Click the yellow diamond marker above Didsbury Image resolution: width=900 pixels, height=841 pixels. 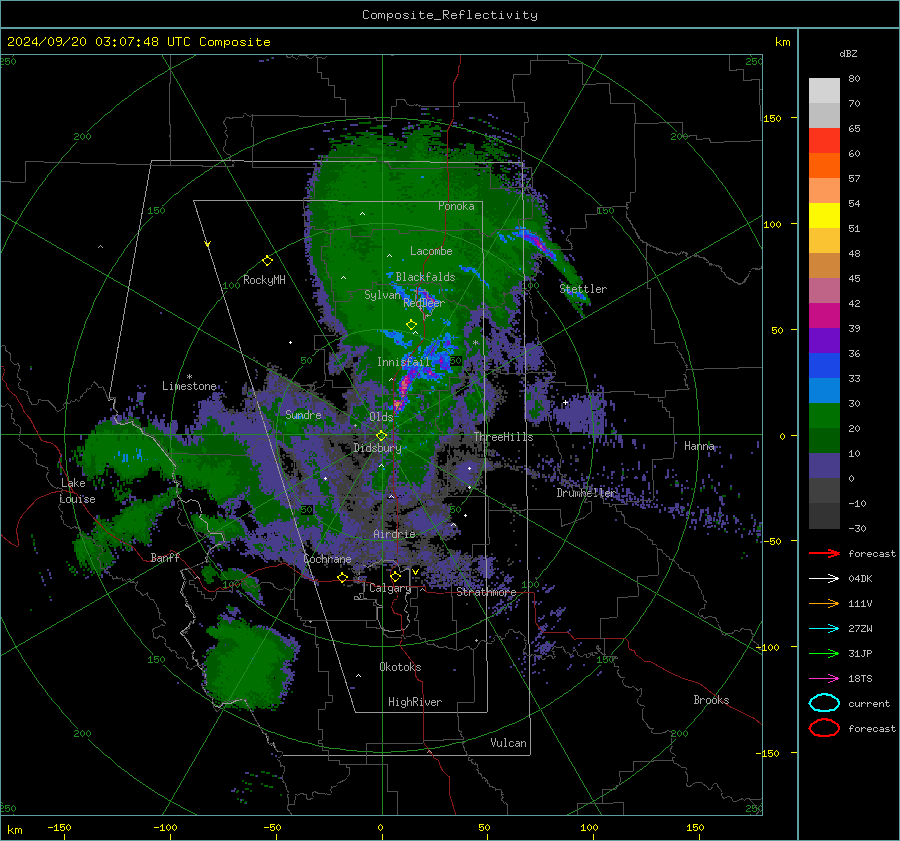(x=381, y=436)
